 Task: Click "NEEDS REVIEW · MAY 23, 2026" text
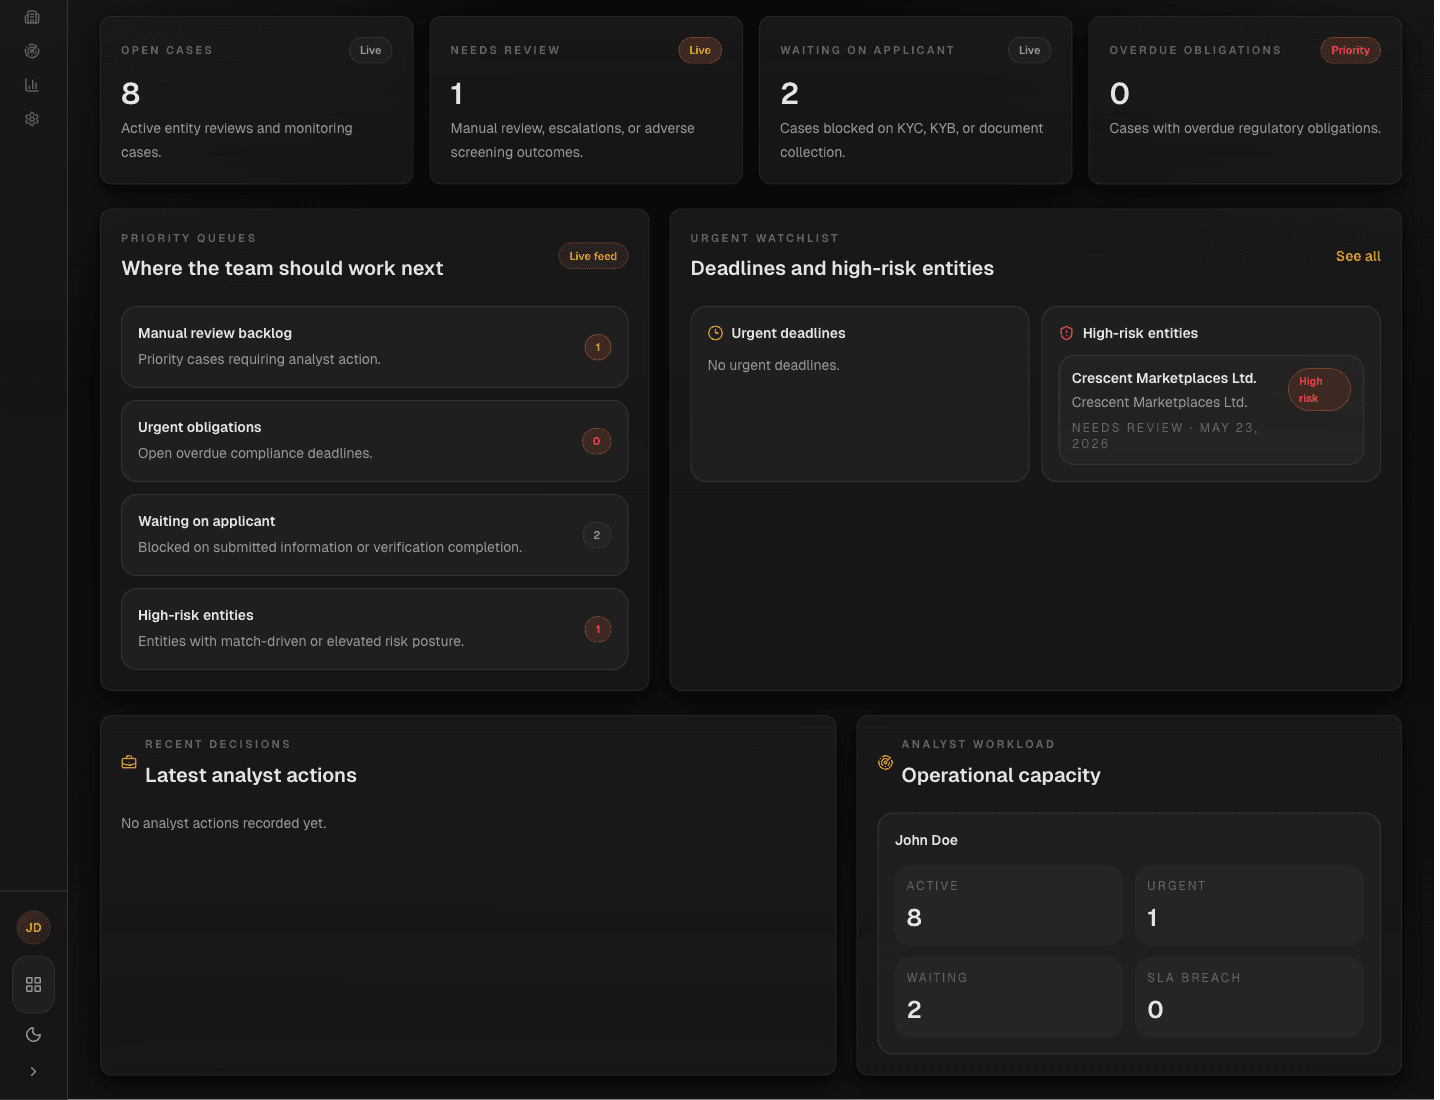point(1165,435)
